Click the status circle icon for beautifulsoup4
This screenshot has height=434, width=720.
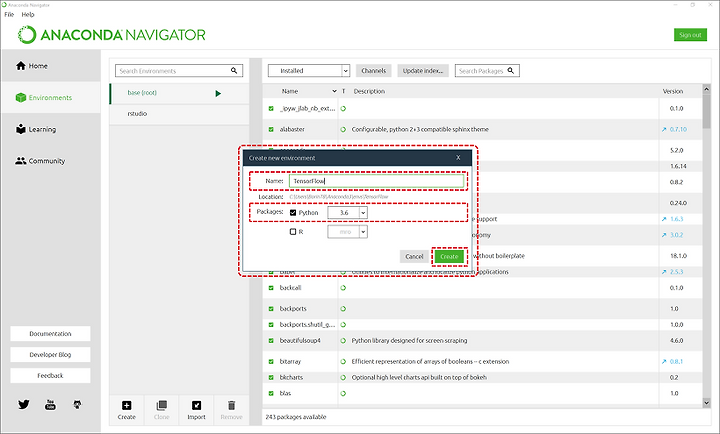click(x=343, y=341)
